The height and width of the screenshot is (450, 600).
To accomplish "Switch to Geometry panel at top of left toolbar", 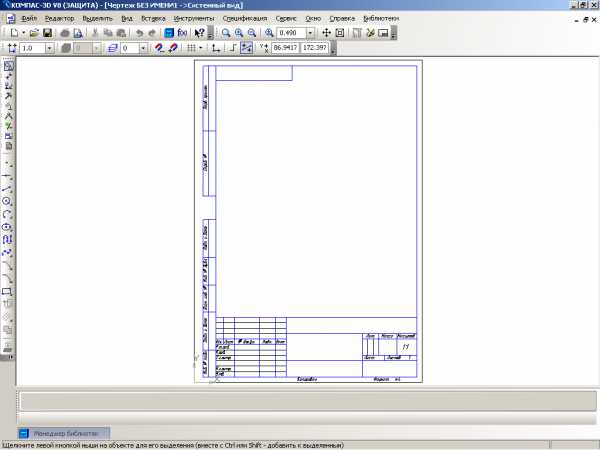I will click(x=8, y=66).
